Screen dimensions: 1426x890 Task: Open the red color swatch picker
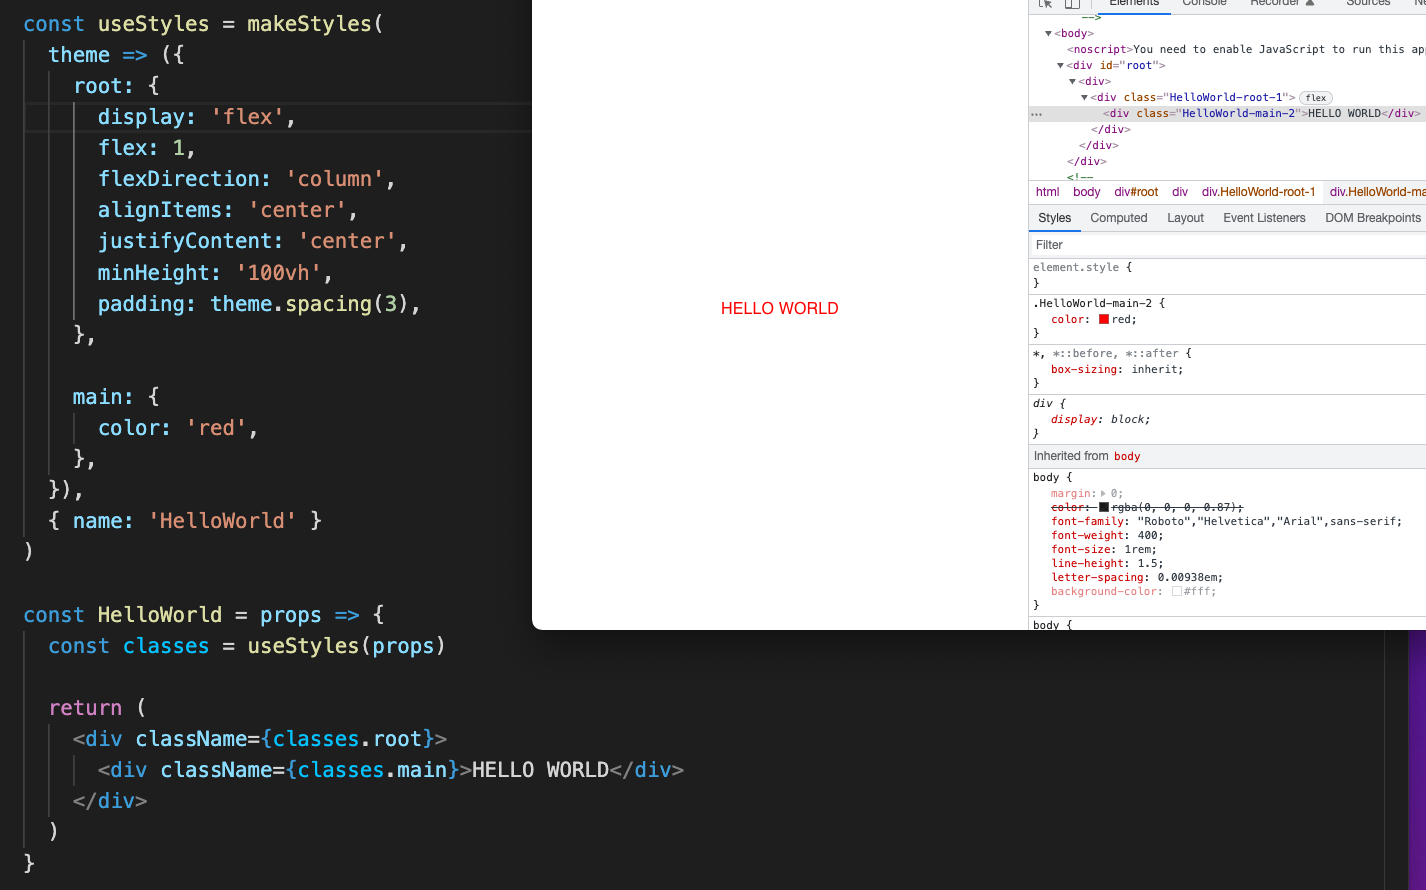tap(1104, 320)
